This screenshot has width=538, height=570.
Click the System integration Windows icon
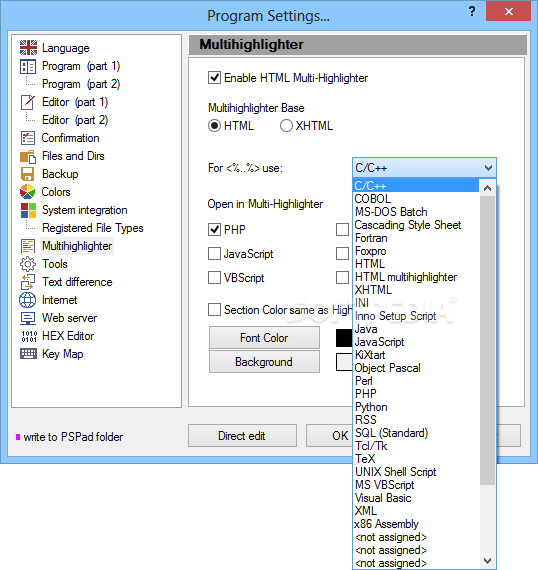pos(28,210)
